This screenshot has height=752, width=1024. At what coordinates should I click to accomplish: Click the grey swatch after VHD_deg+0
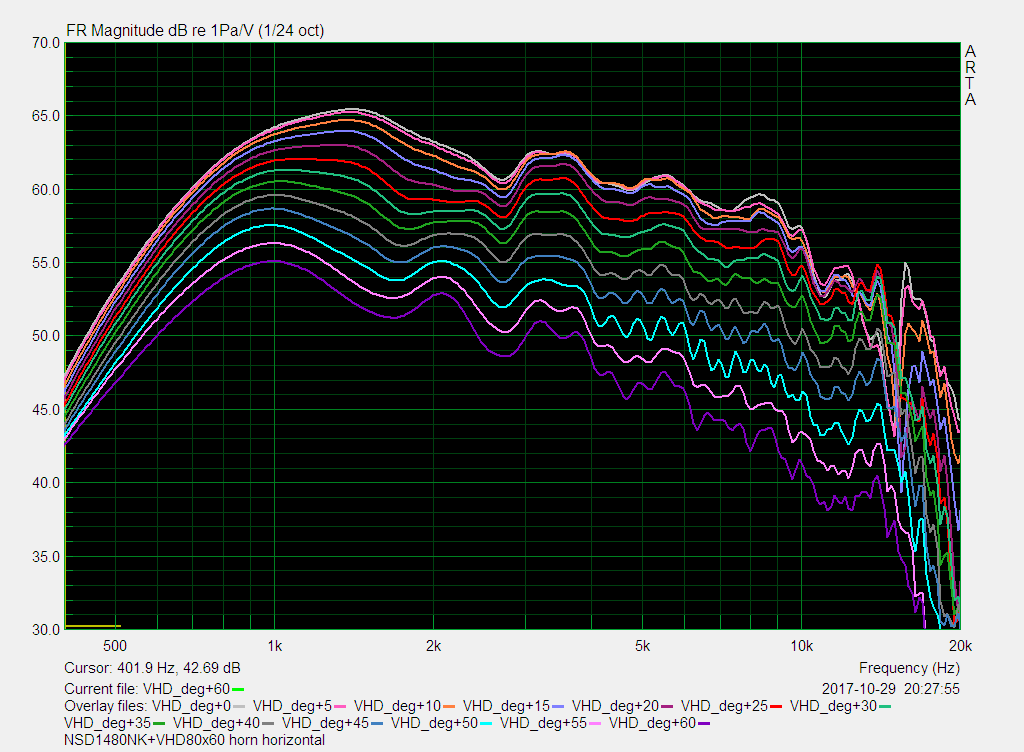tap(239, 707)
